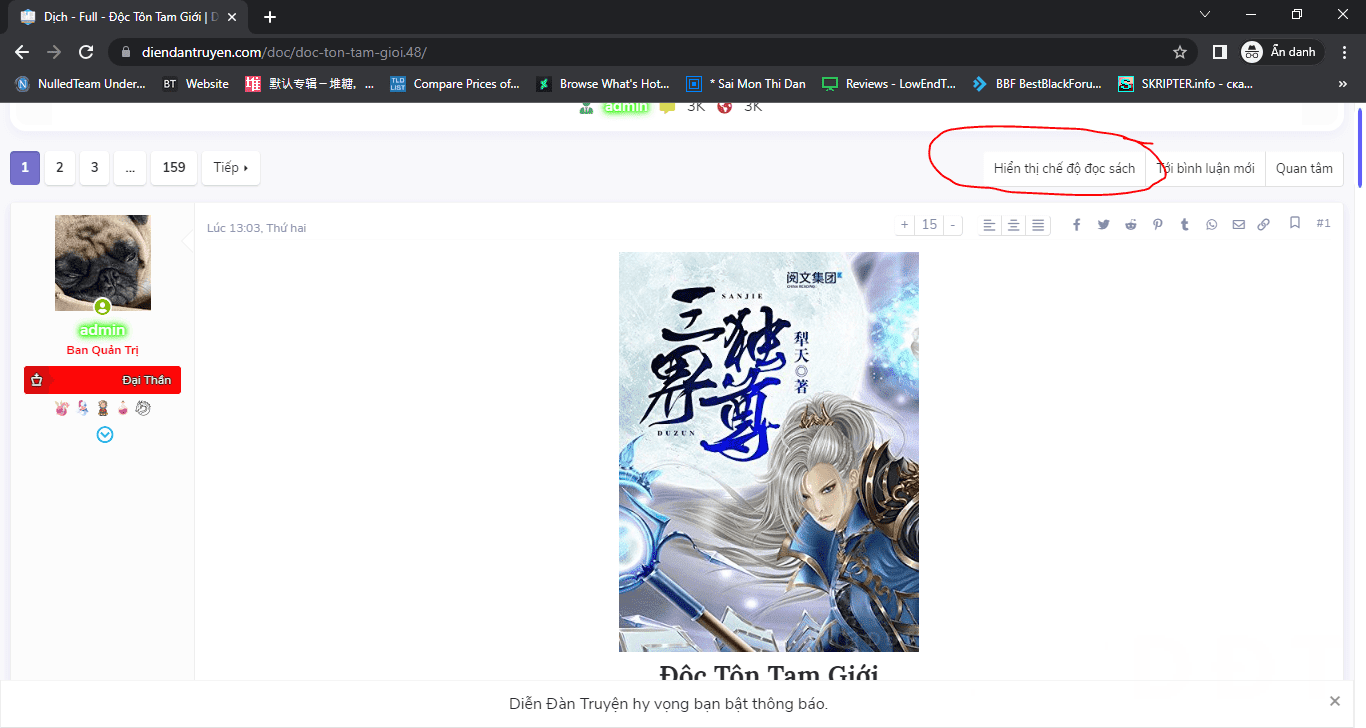Decrease font size with minus button
Image resolution: width=1366 pixels, height=728 pixels.
point(953,225)
